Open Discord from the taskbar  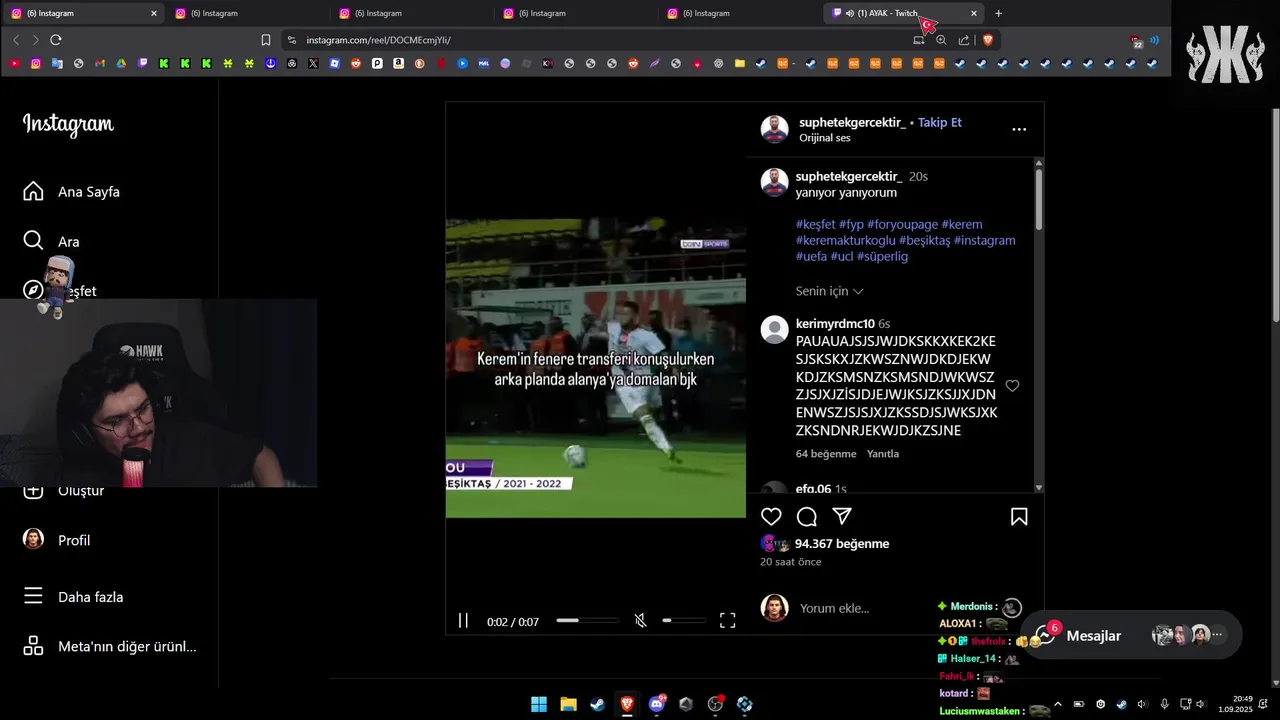tap(657, 704)
